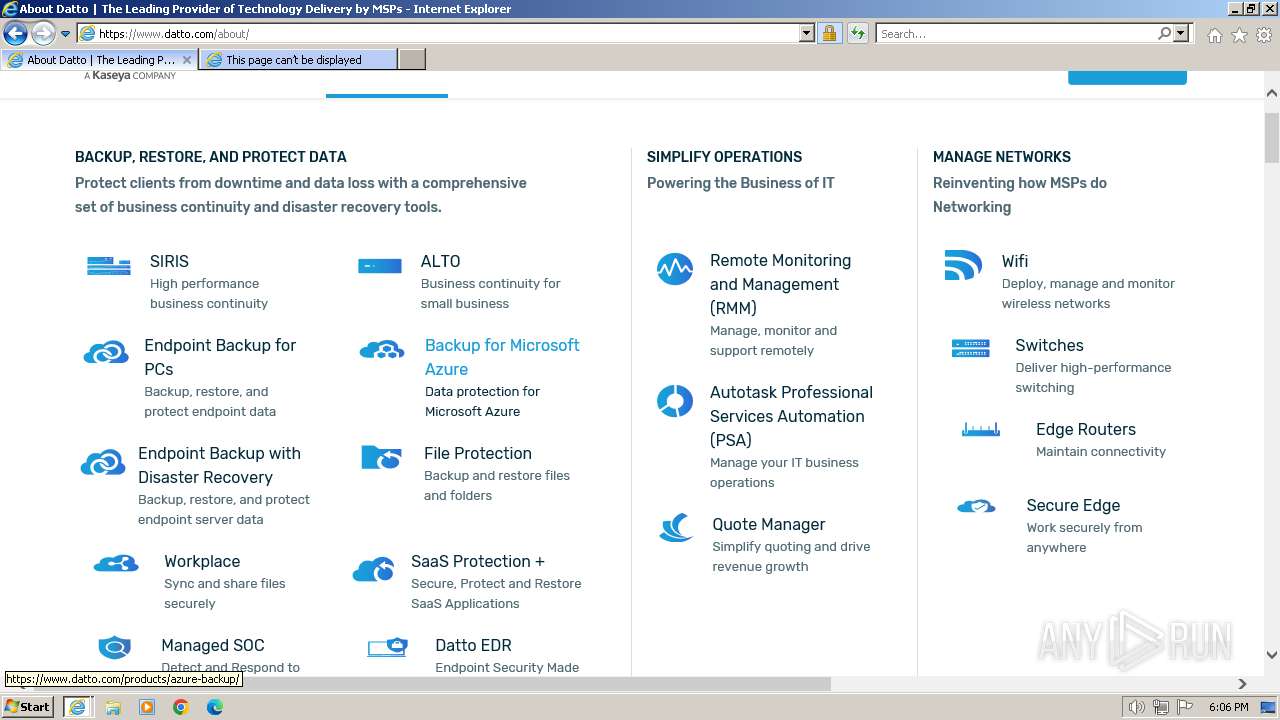Click the security lock icon in address bar

click(x=829, y=33)
